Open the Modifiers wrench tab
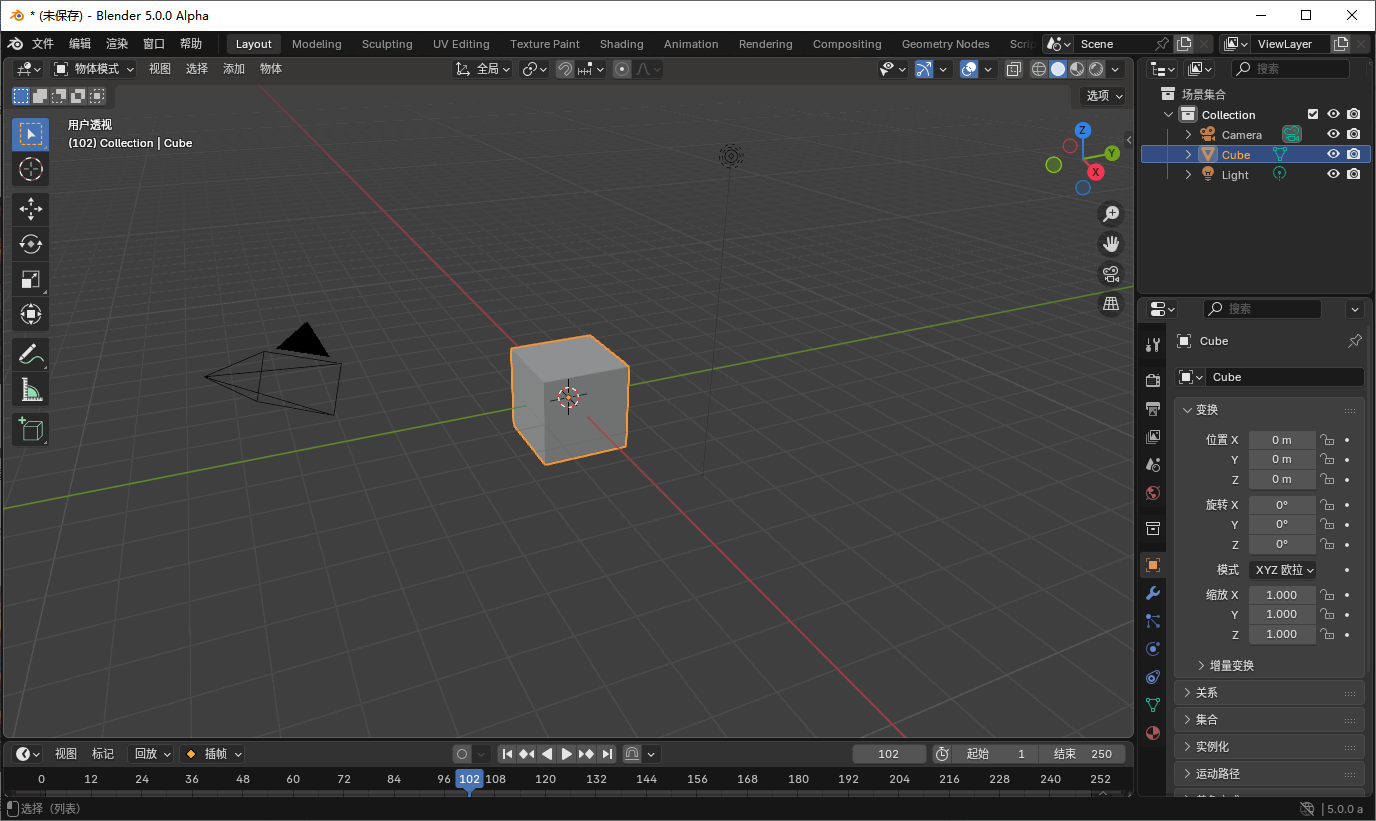 pyautogui.click(x=1153, y=593)
